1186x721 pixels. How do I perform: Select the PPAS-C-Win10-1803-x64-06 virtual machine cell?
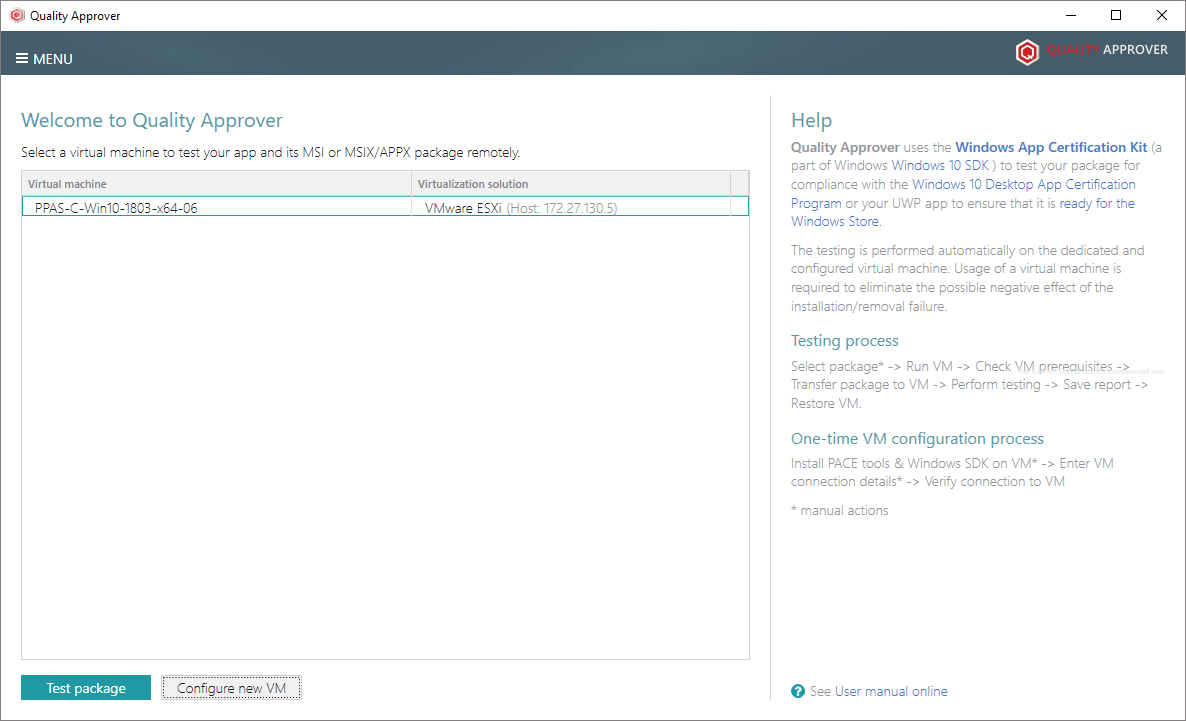coord(216,207)
